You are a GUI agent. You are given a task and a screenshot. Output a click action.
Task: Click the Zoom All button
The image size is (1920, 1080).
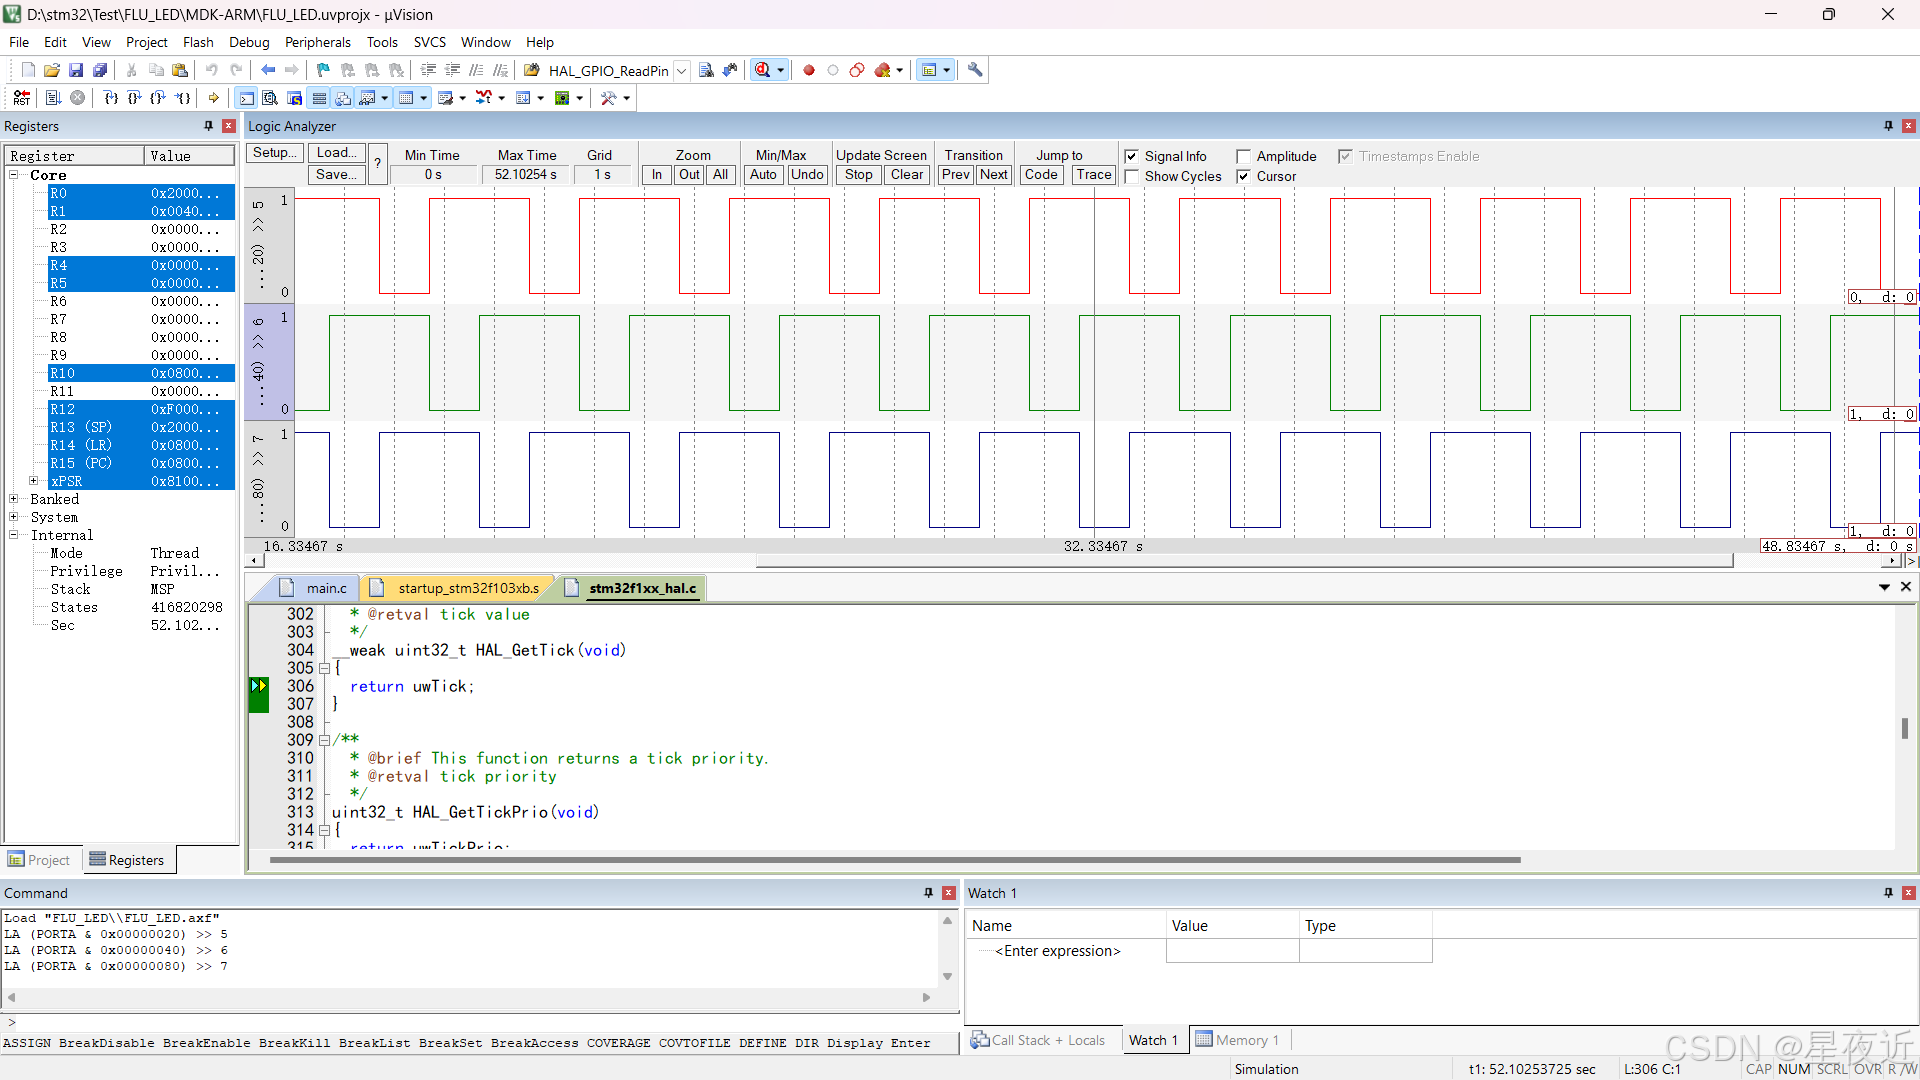coord(720,174)
